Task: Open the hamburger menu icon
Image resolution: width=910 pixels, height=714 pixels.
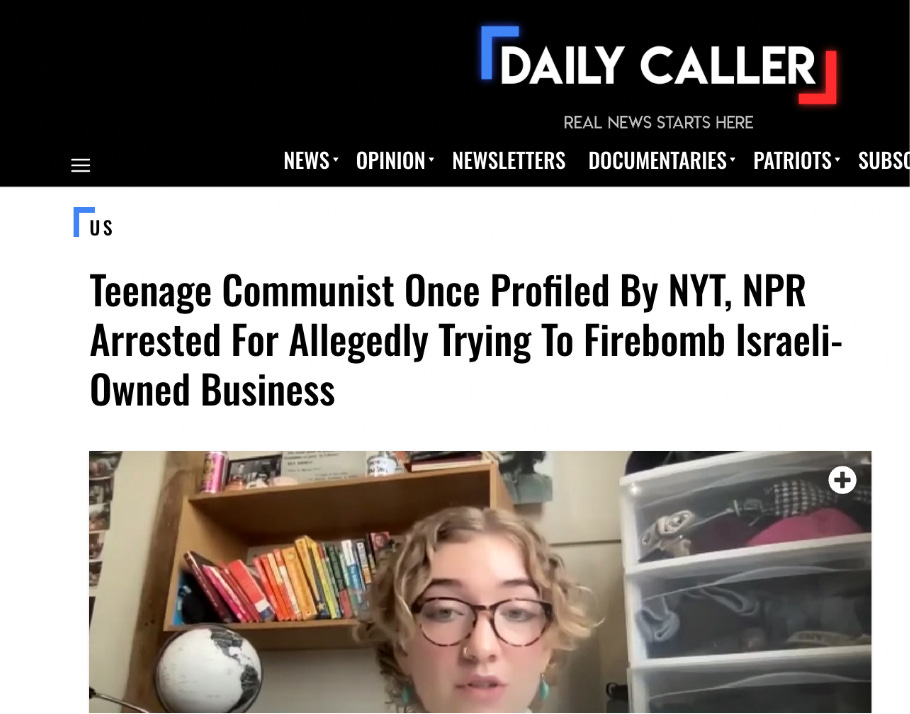Action: pos(81,165)
